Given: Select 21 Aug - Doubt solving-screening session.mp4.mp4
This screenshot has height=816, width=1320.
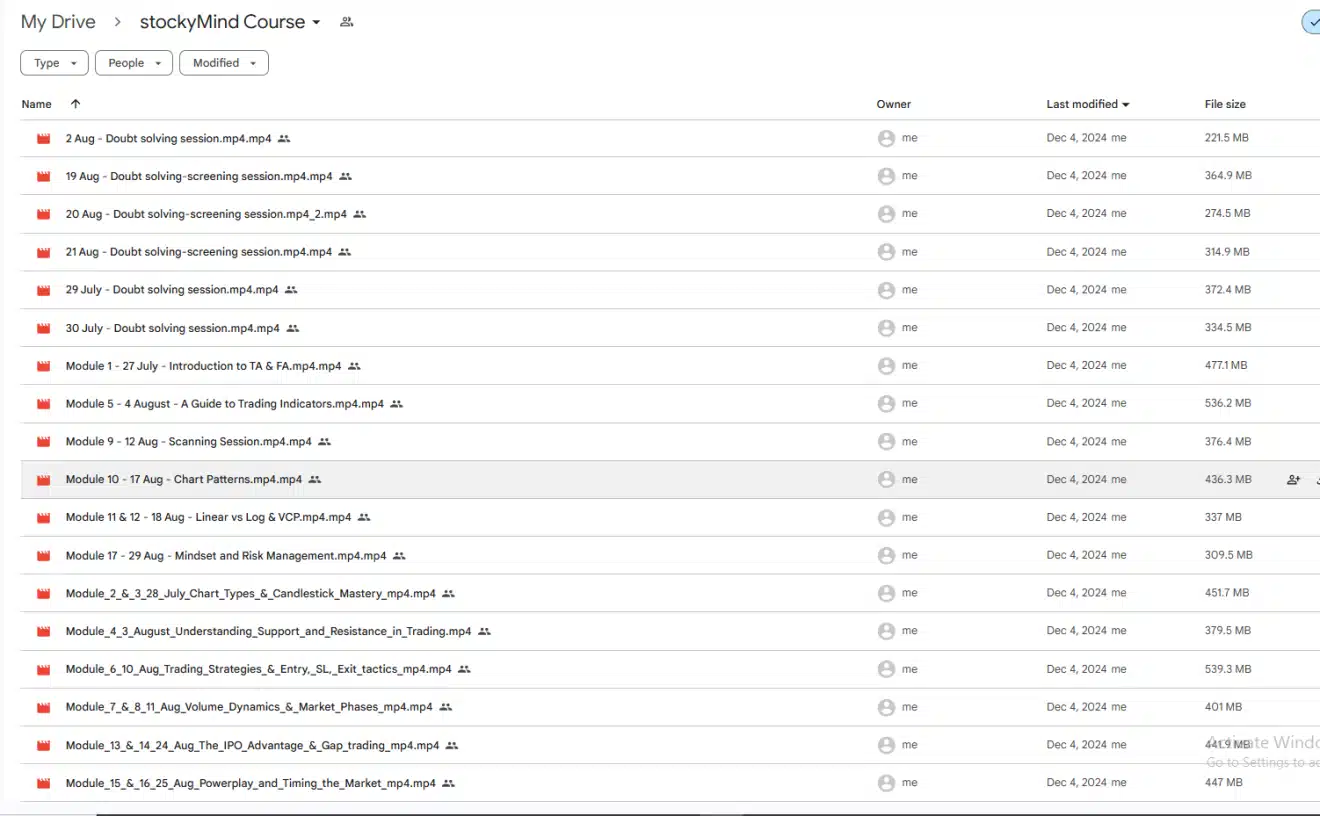Looking at the screenshot, I should tap(199, 253).
